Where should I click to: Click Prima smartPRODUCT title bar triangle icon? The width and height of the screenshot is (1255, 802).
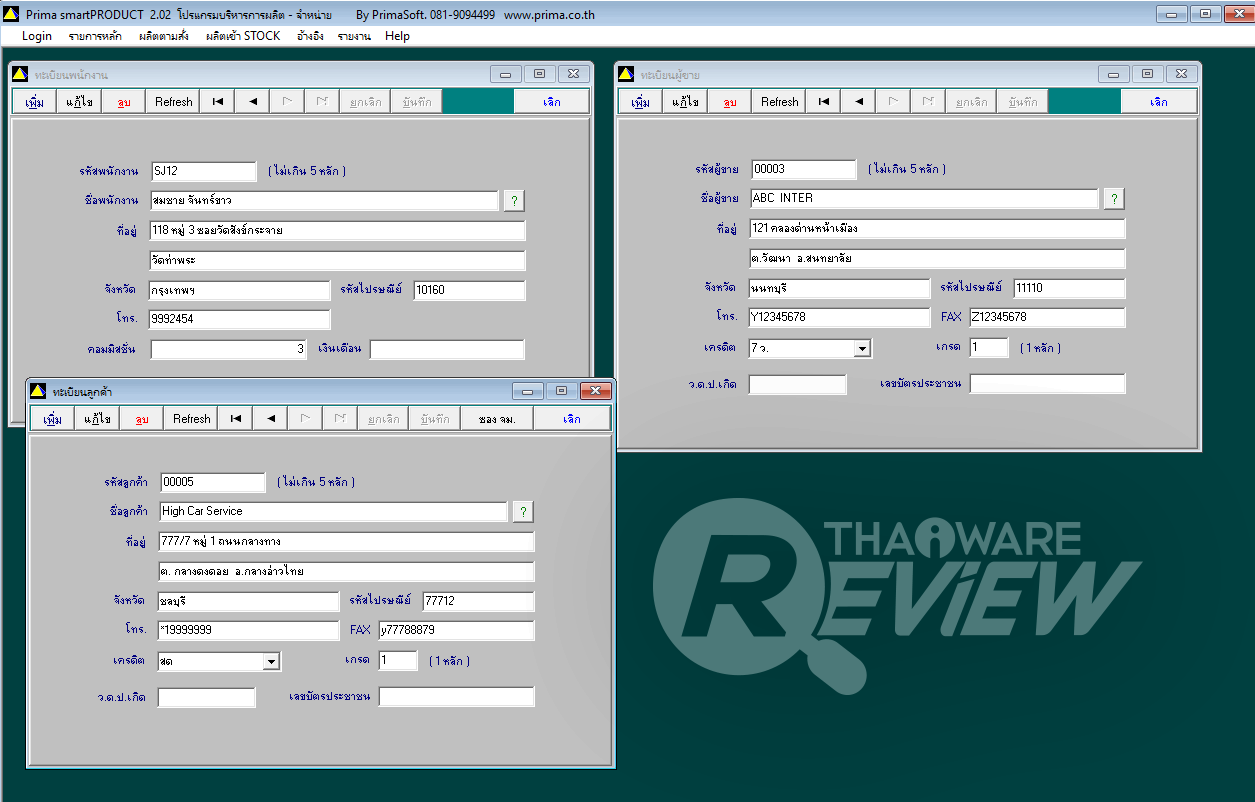[x=11, y=15]
